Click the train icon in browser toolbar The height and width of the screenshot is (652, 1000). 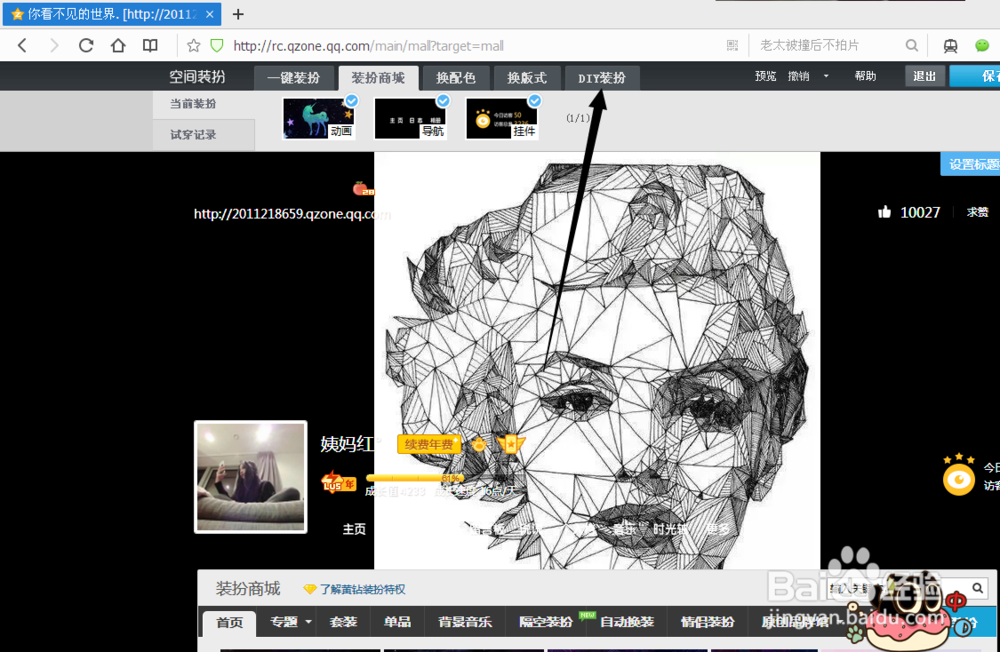point(950,45)
